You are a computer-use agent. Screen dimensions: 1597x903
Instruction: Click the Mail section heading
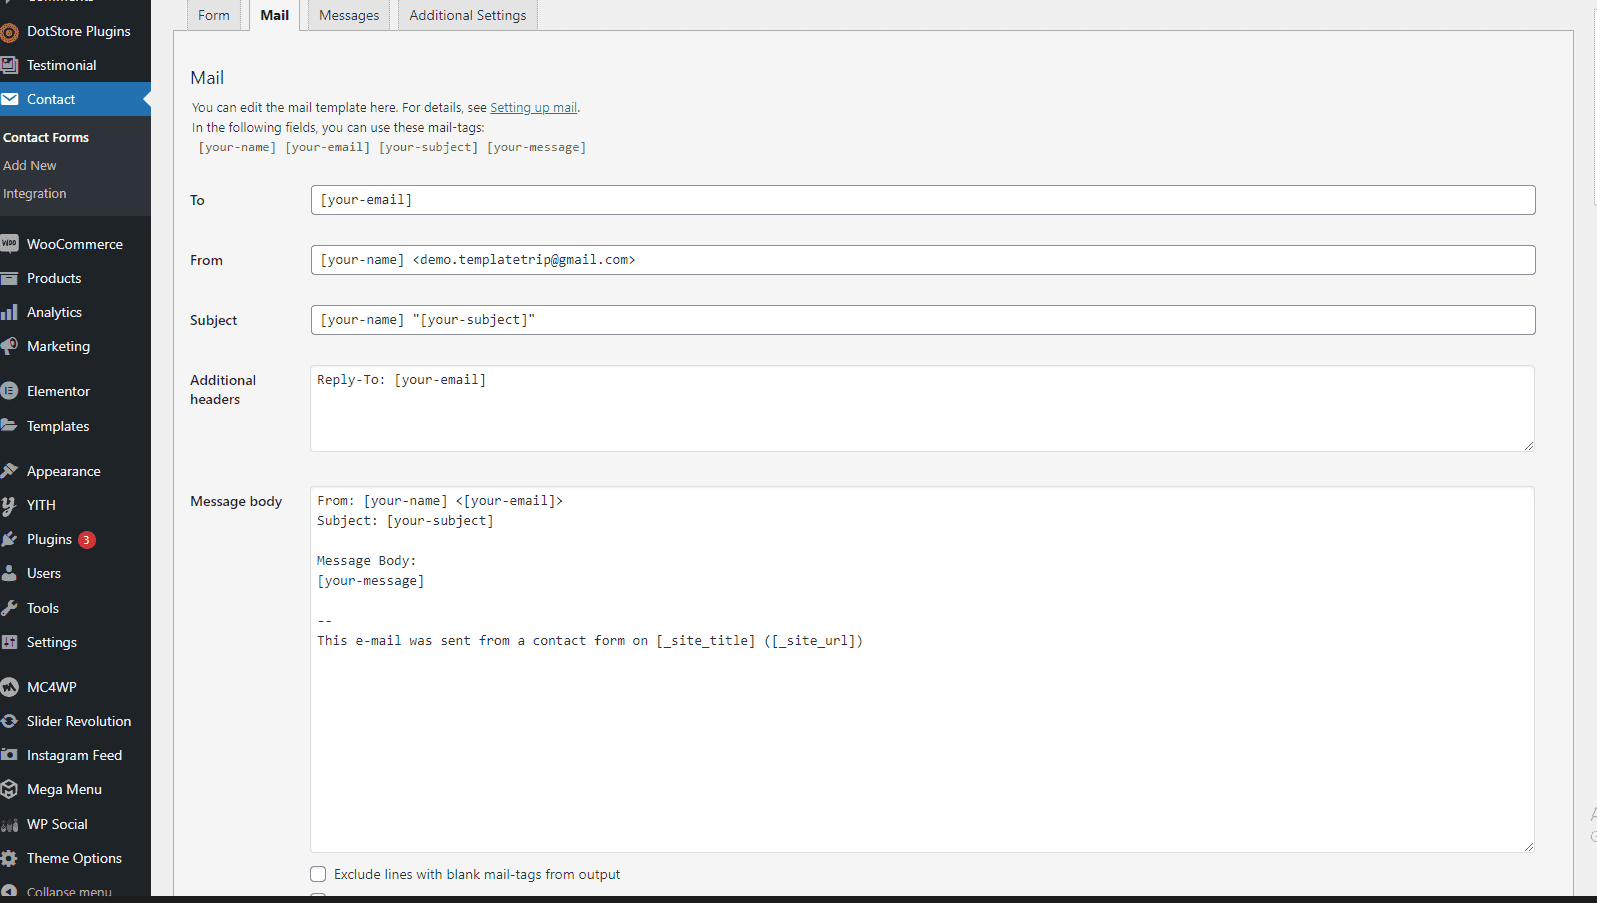pos(207,78)
